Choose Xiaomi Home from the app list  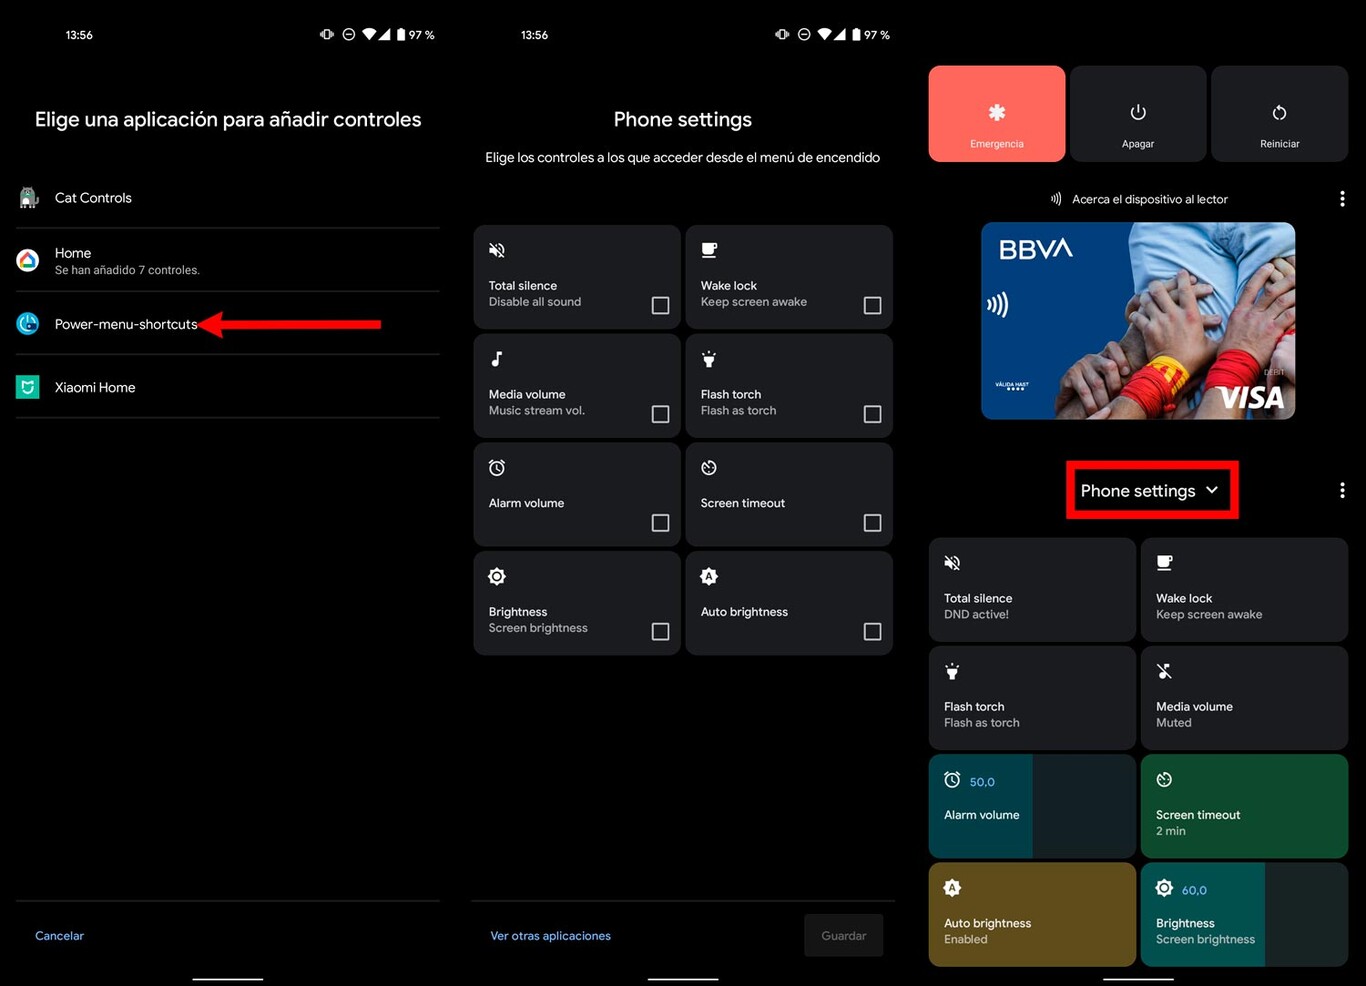click(95, 388)
